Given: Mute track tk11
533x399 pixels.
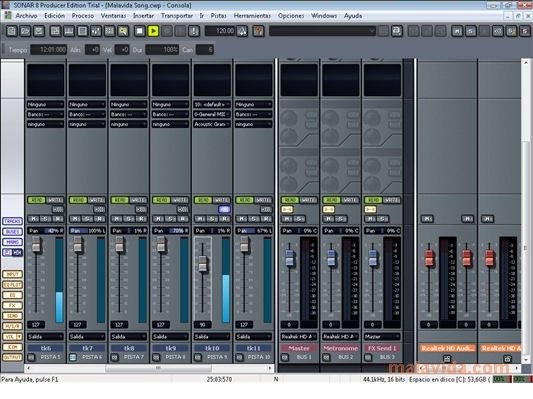Looking at the screenshot, I should tap(242, 219).
